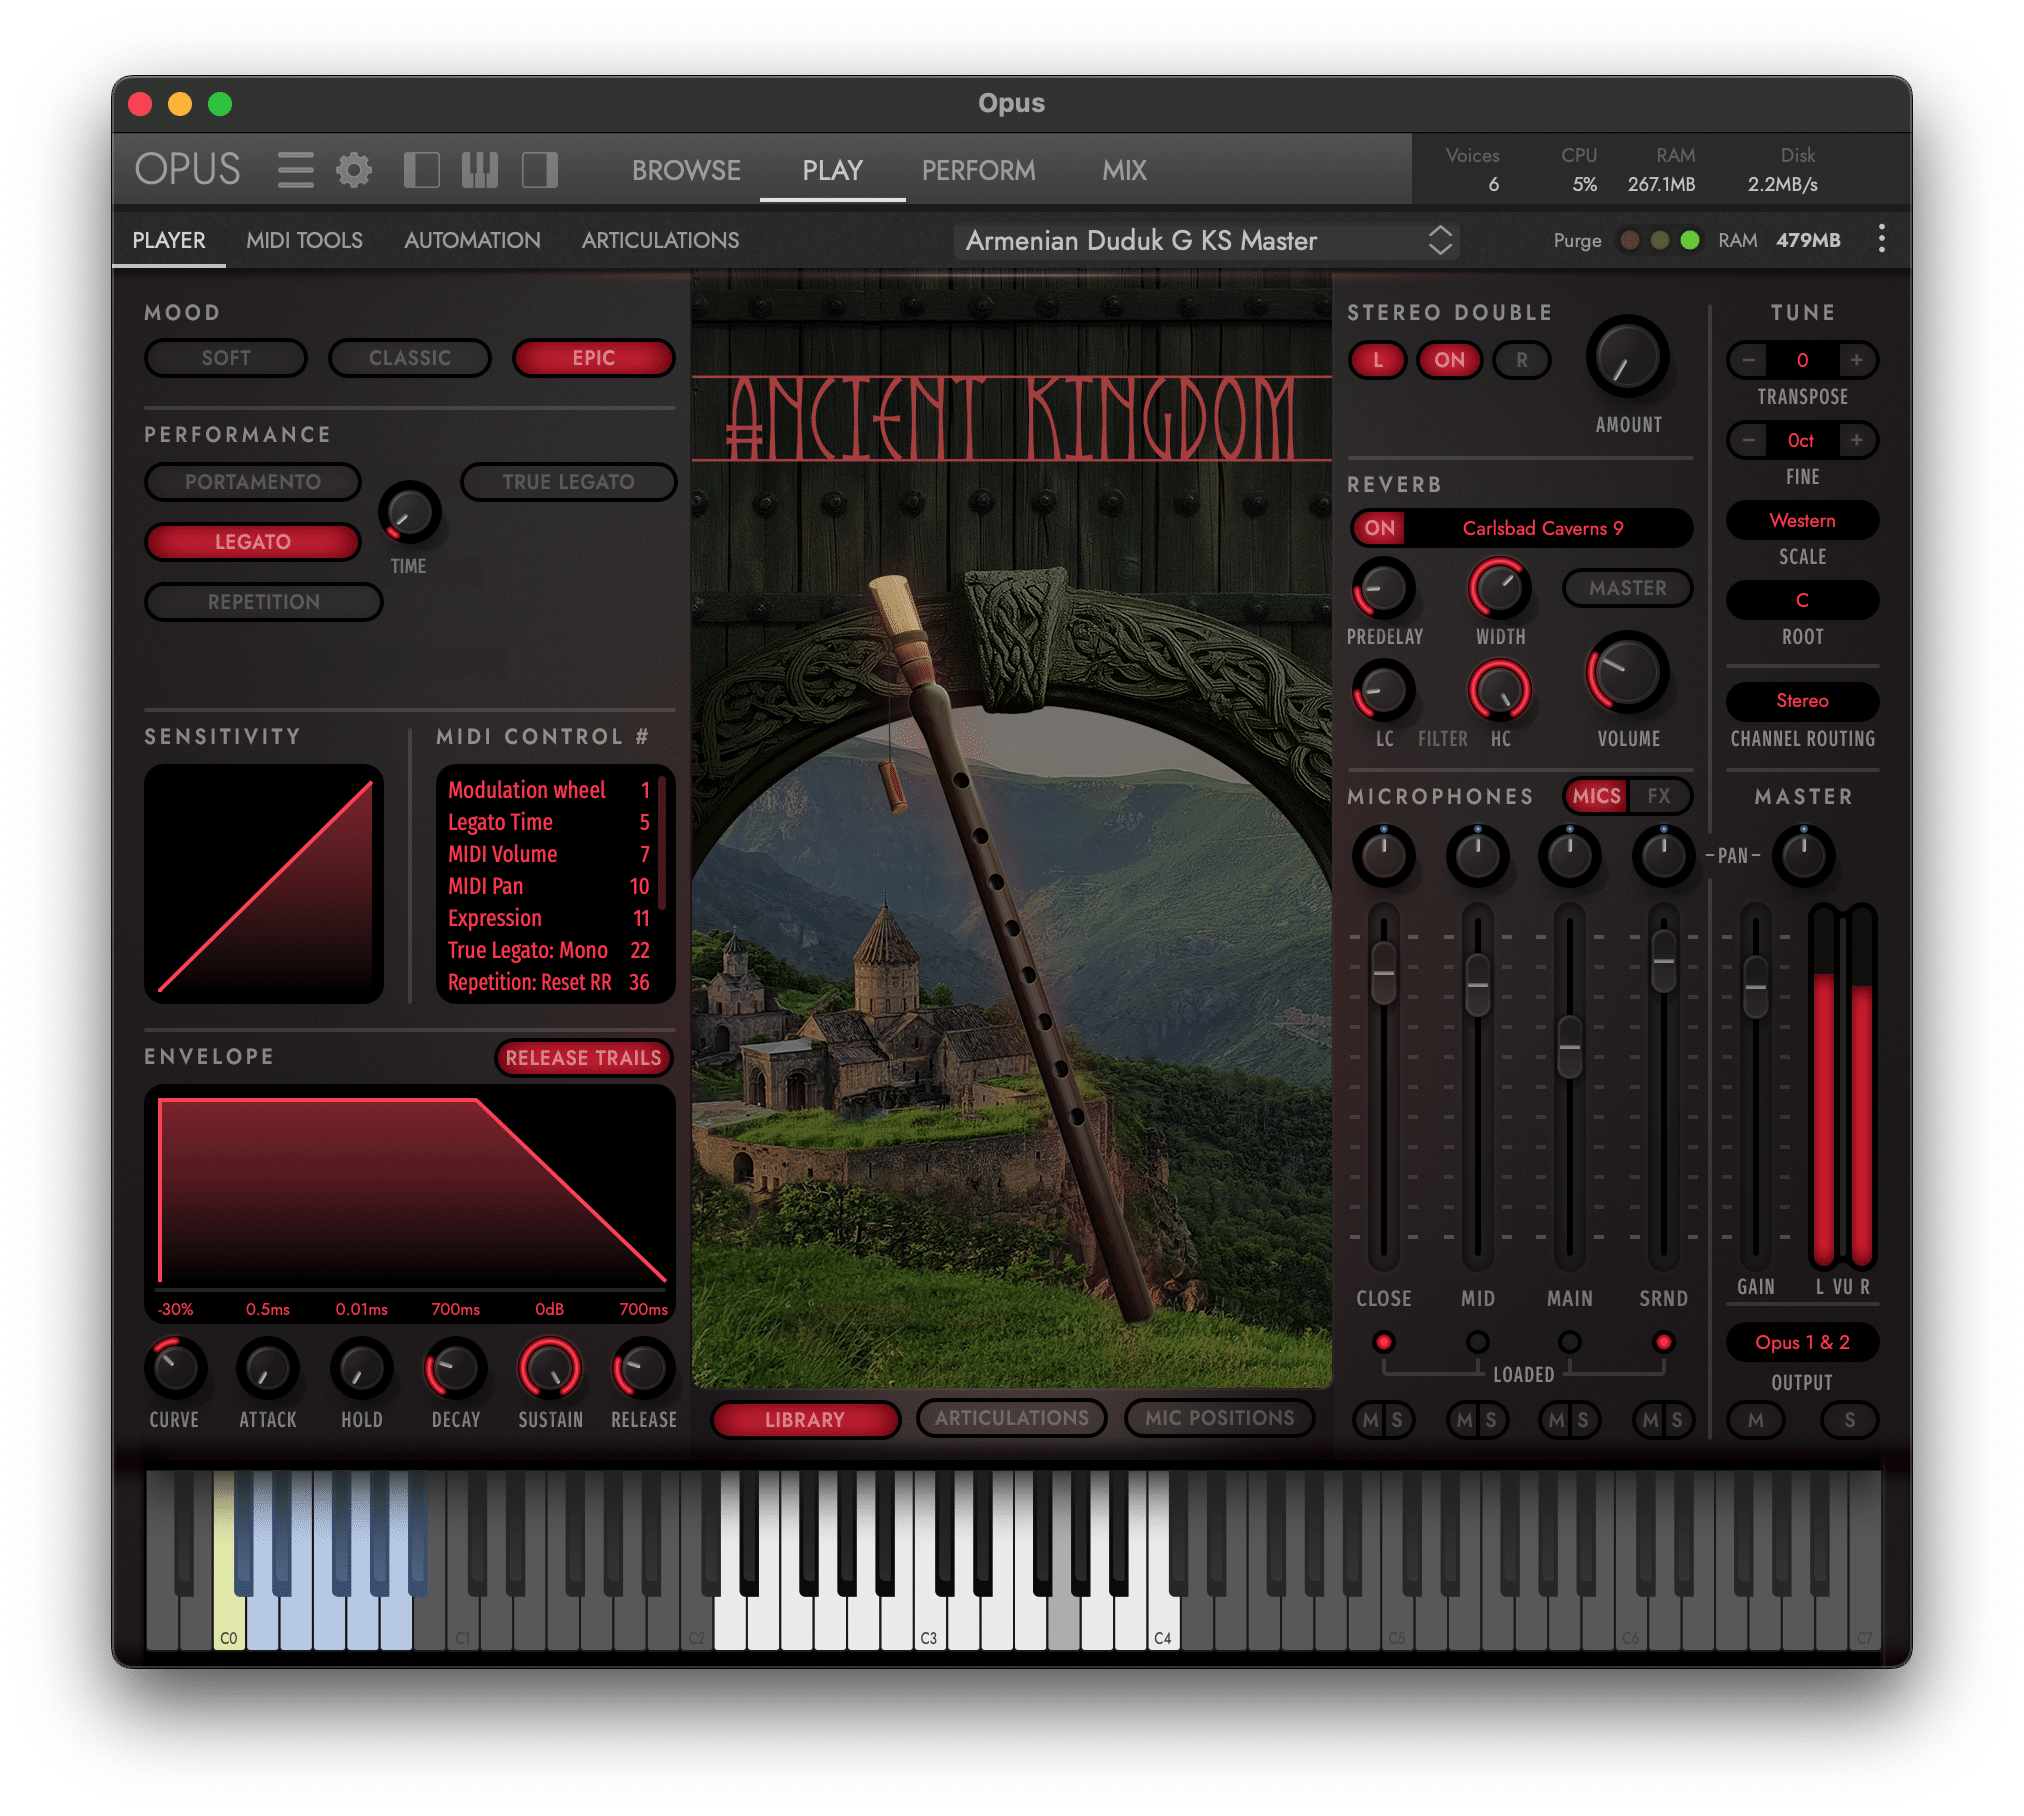Switch to the Perform page
The width and height of the screenshot is (2024, 1816).
point(978,170)
